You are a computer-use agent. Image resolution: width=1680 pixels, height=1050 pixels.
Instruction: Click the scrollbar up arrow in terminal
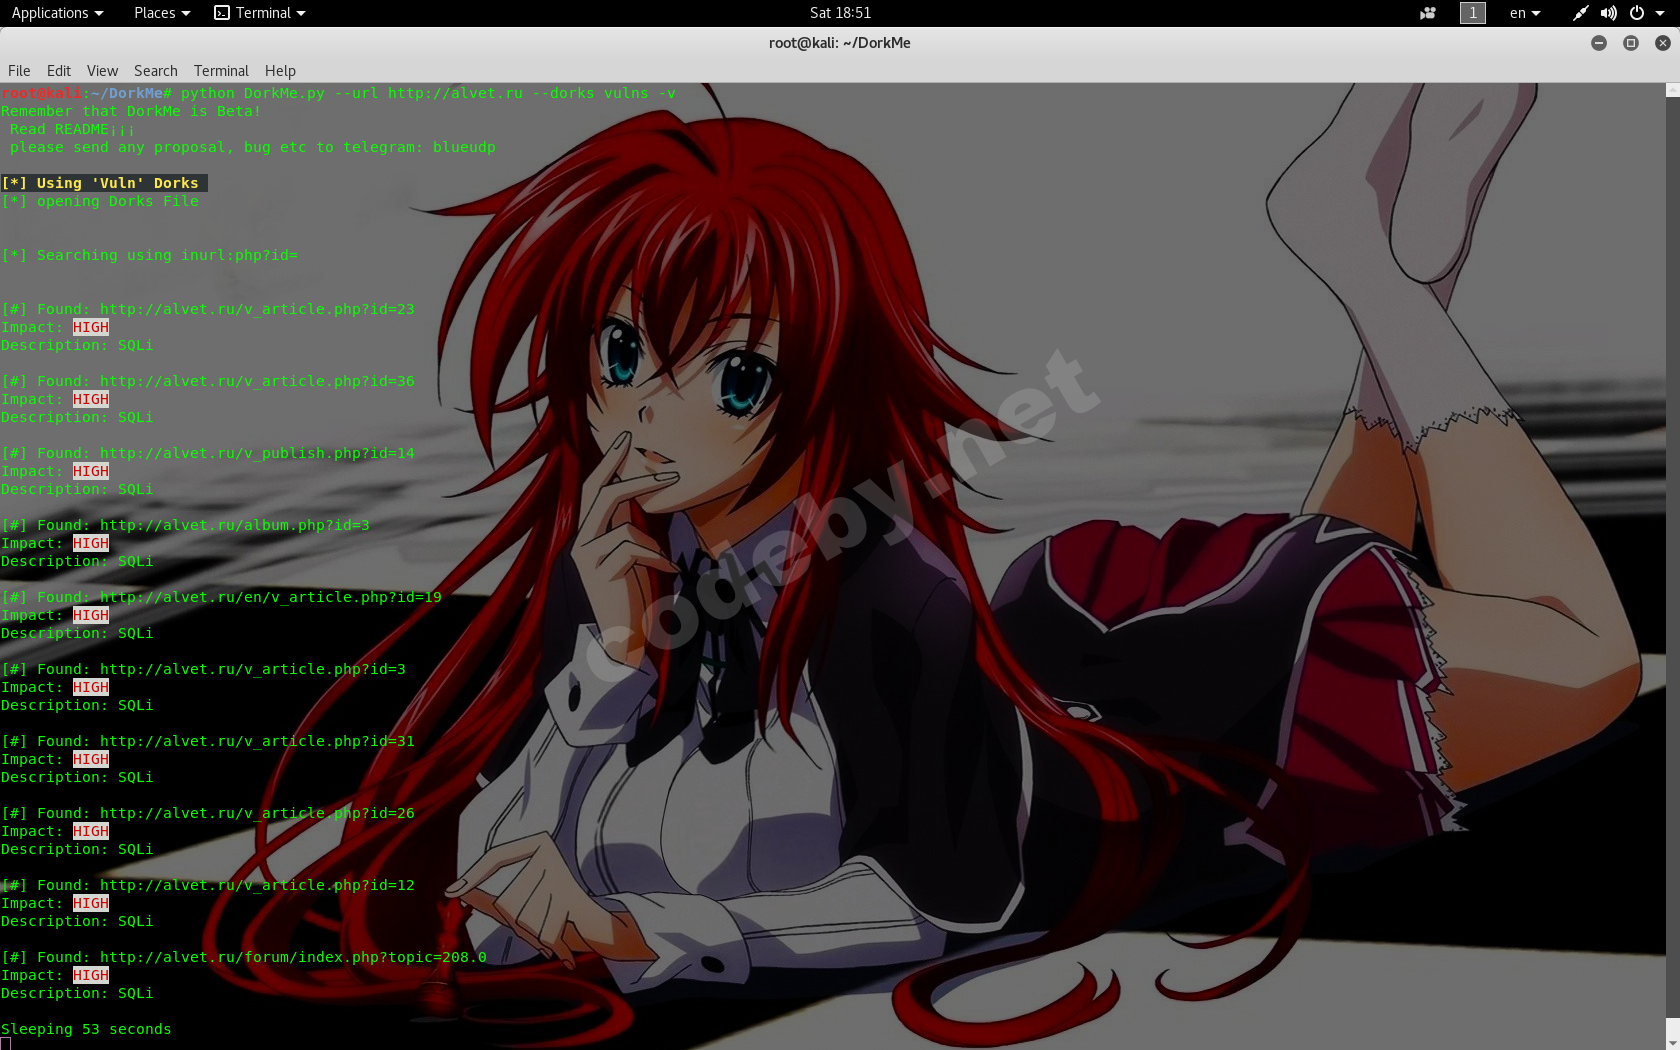click(x=1672, y=90)
